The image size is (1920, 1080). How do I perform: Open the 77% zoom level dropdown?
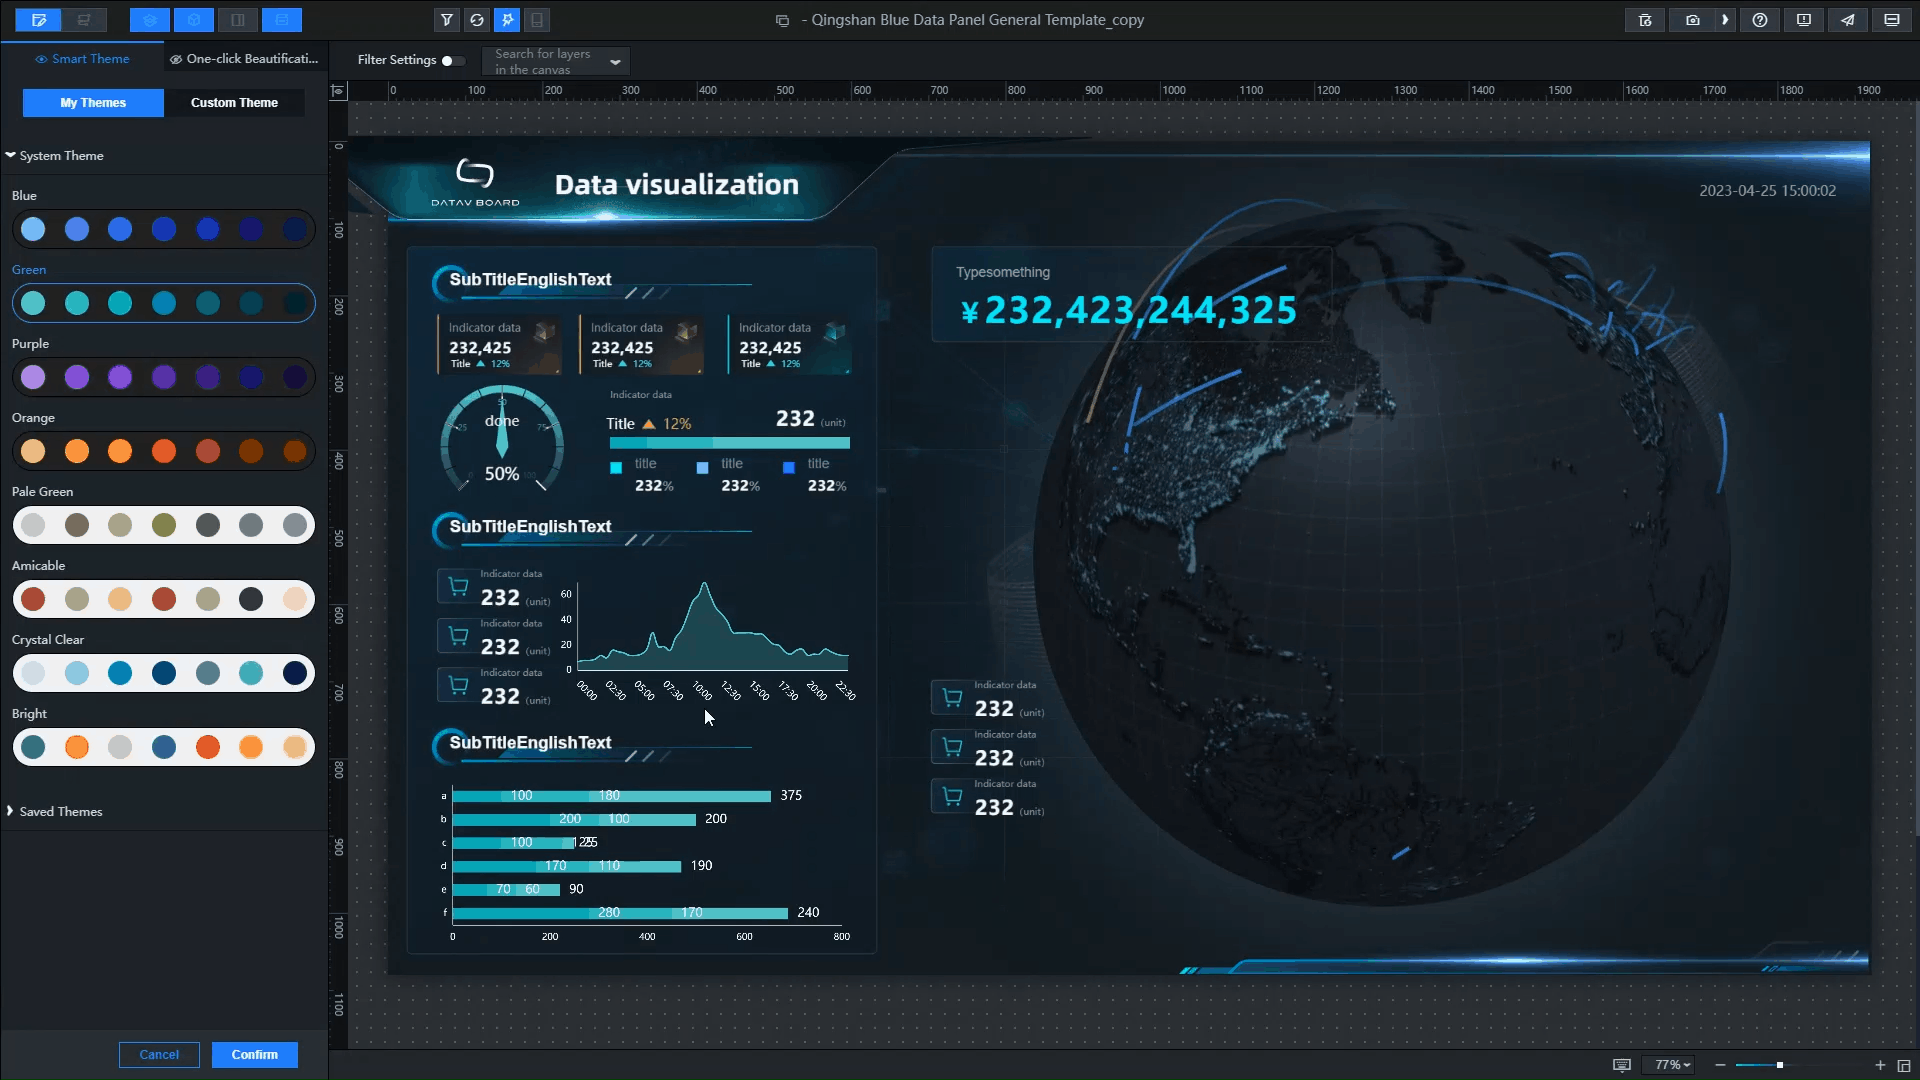(1672, 1065)
